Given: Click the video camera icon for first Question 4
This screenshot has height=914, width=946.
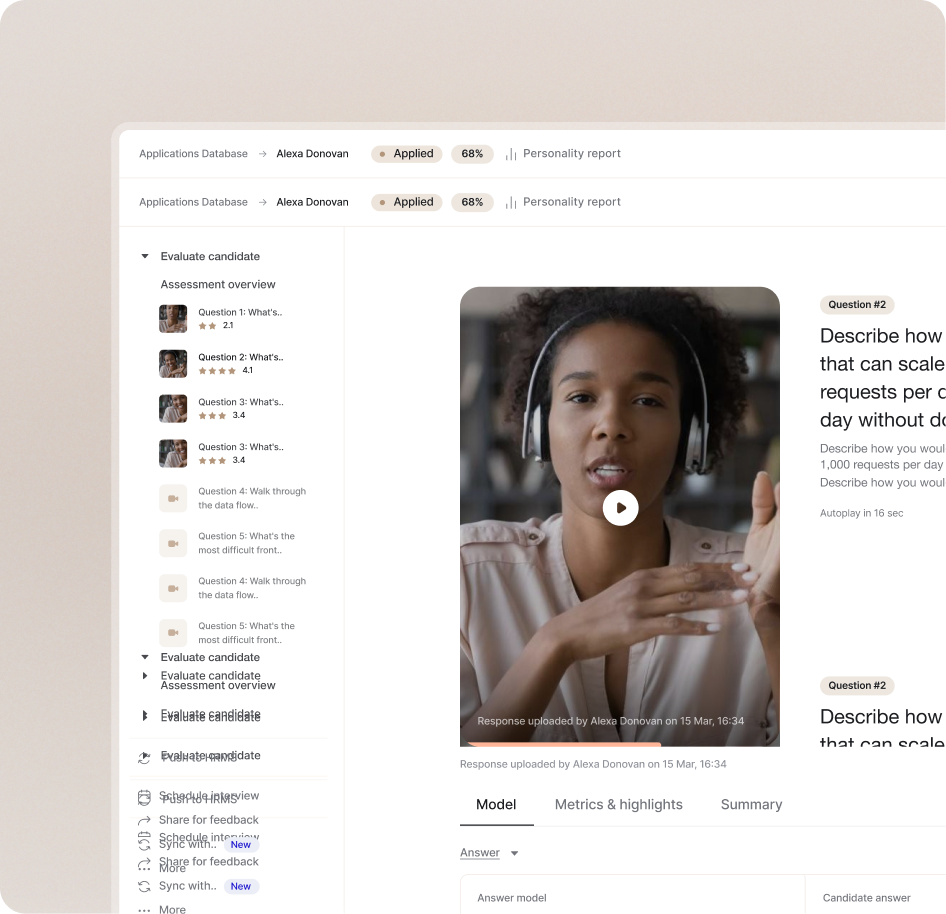Looking at the screenshot, I should click(x=173, y=498).
